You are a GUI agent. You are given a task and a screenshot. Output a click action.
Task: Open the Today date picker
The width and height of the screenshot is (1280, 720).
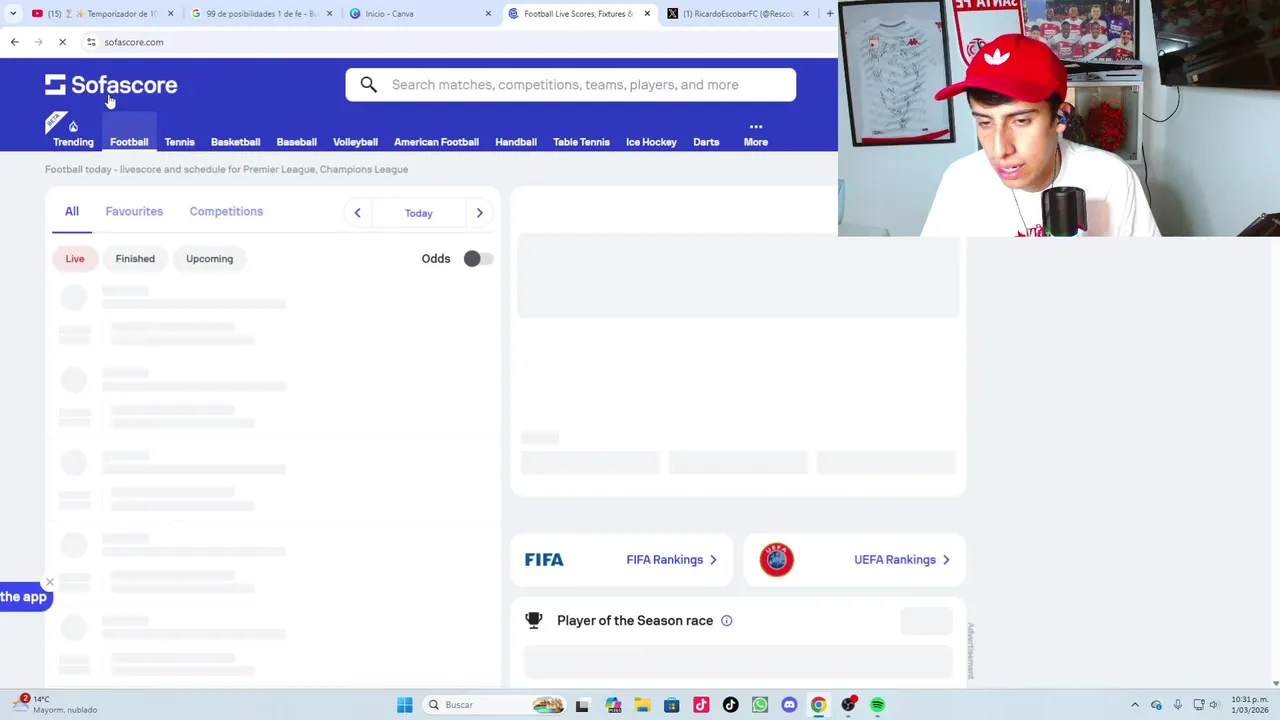point(419,213)
